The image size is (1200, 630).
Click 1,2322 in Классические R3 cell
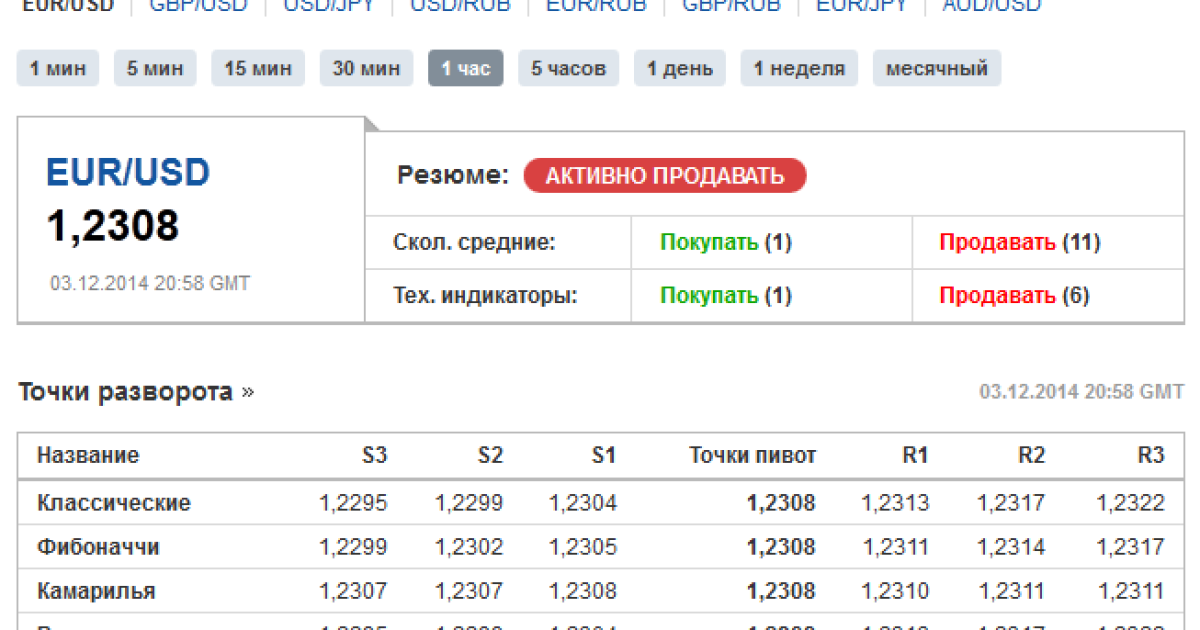pos(1131,503)
